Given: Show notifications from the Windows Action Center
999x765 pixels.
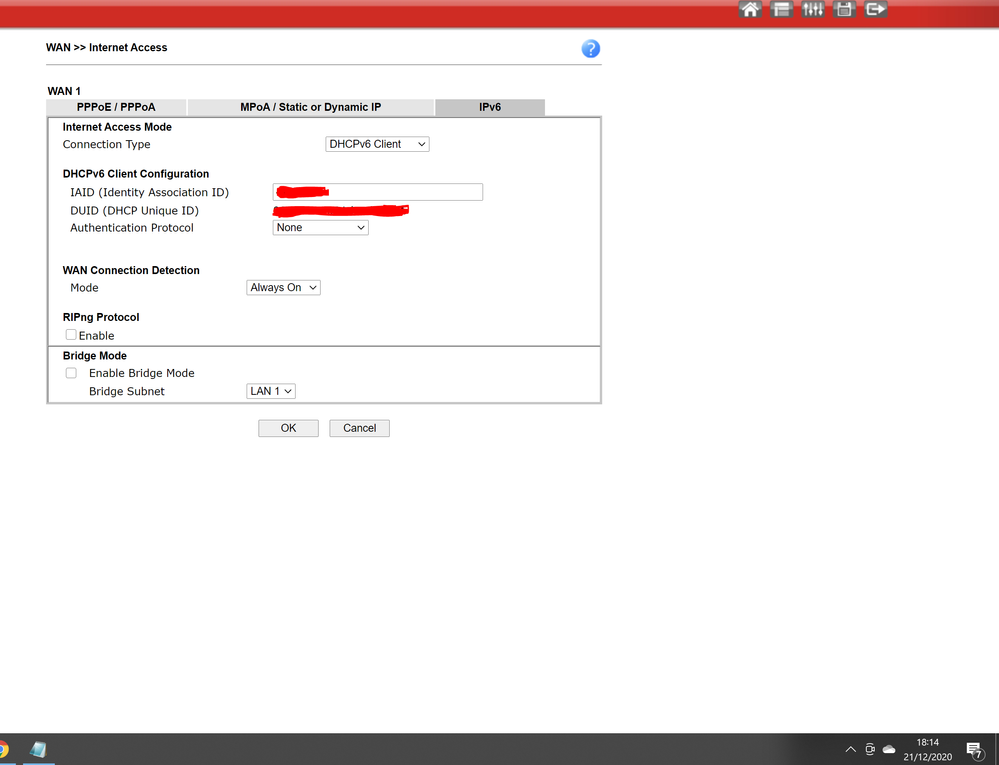Looking at the screenshot, I should [975, 749].
